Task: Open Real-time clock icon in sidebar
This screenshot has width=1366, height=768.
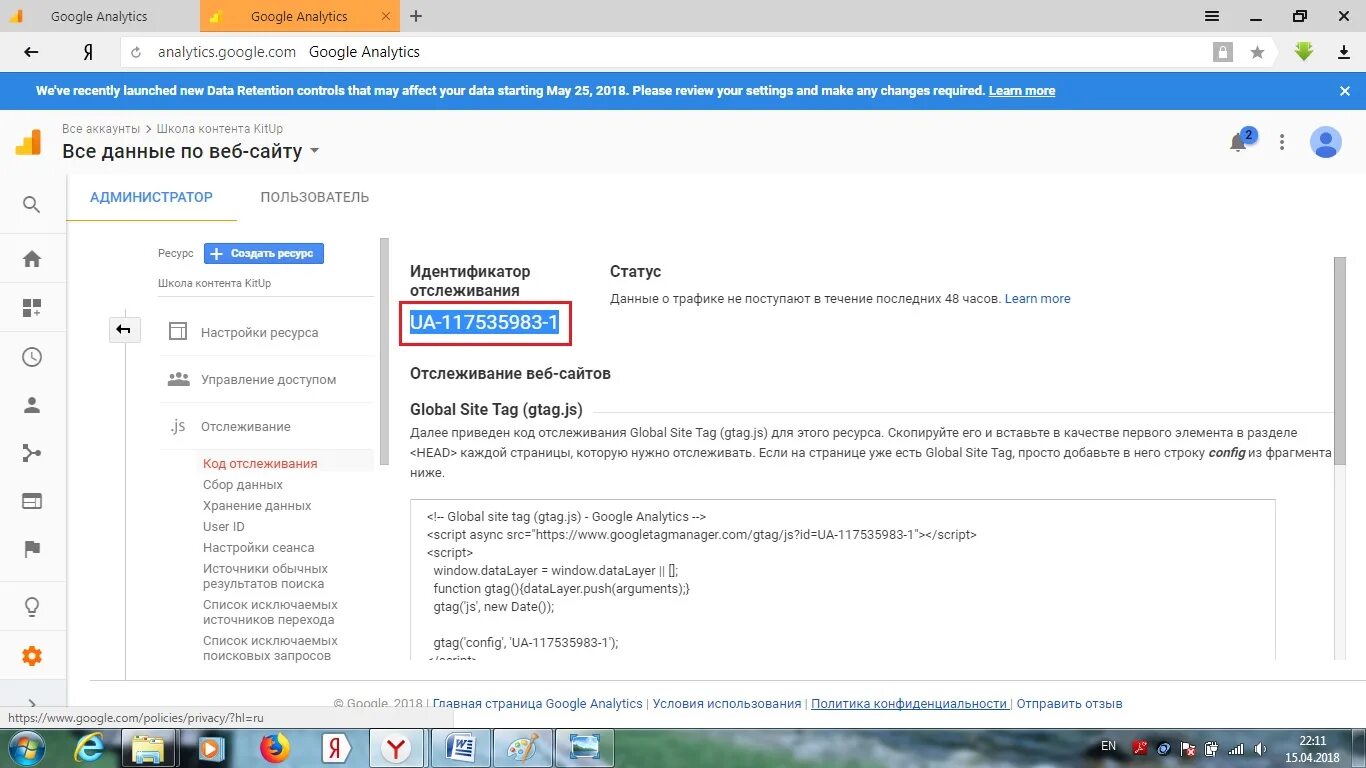Action: pos(32,357)
